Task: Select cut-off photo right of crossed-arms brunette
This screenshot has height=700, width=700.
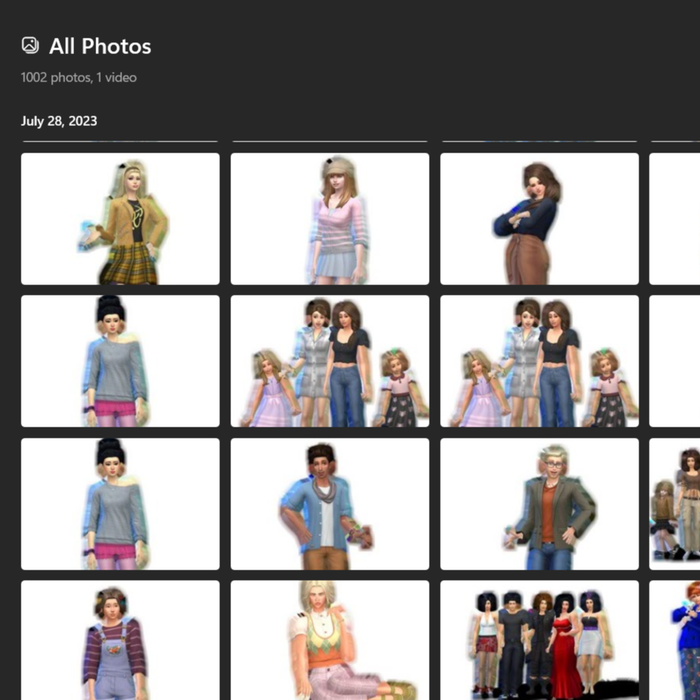Action: [x=675, y=218]
